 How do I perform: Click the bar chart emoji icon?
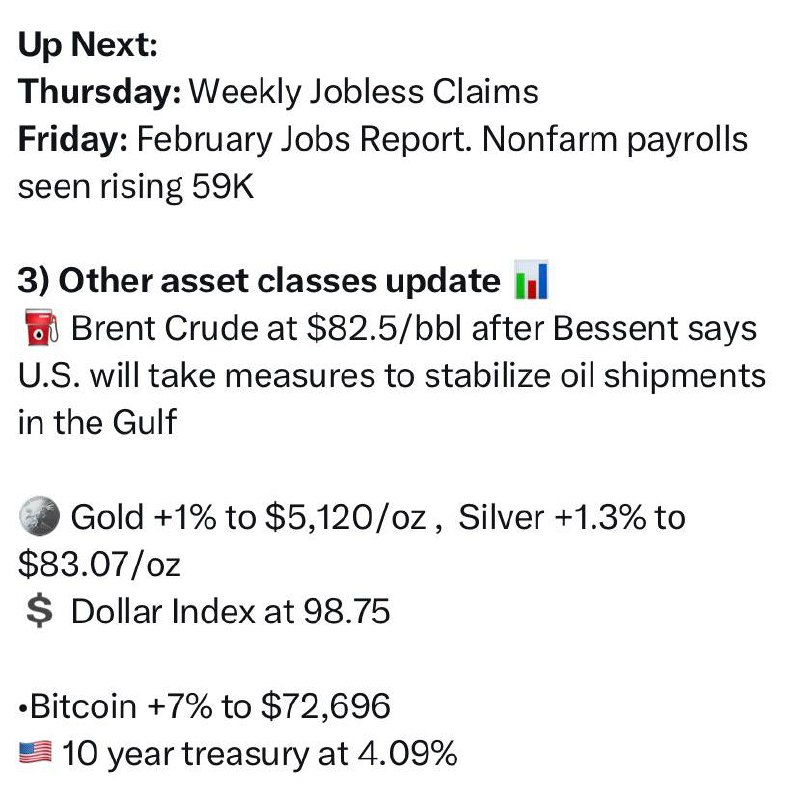(532, 280)
